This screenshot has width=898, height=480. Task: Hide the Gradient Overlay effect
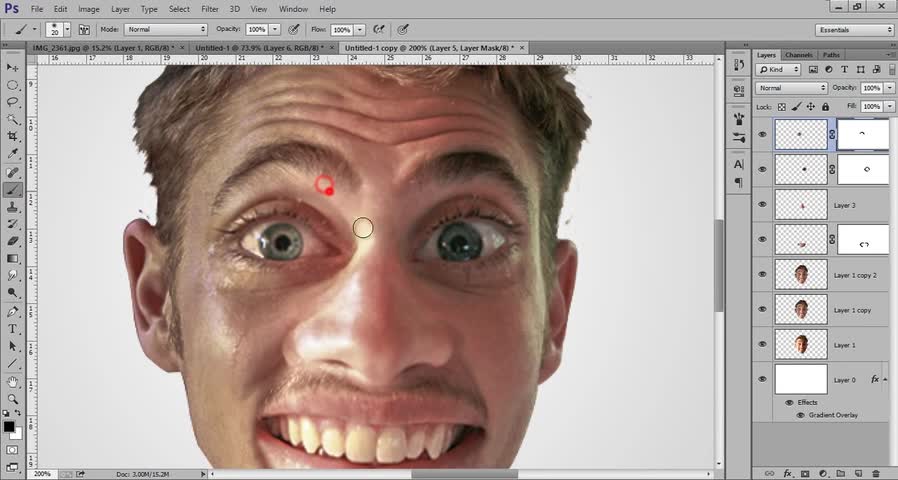coord(800,415)
